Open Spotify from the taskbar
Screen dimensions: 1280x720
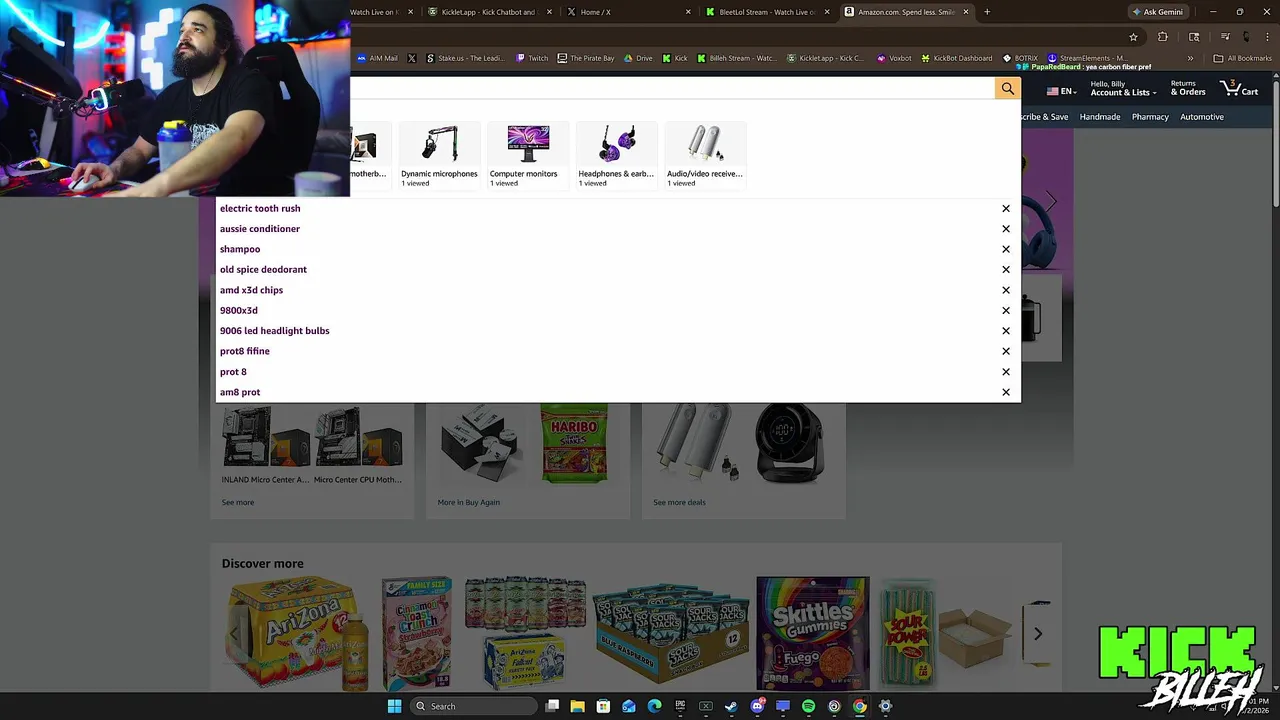click(808, 706)
